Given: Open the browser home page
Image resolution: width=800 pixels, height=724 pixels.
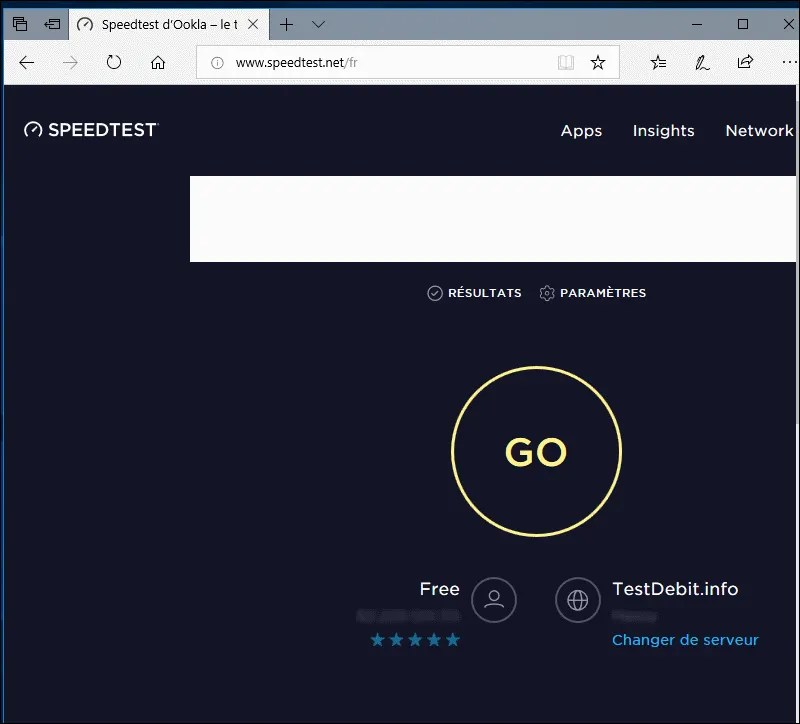Looking at the screenshot, I should tap(158, 62).
